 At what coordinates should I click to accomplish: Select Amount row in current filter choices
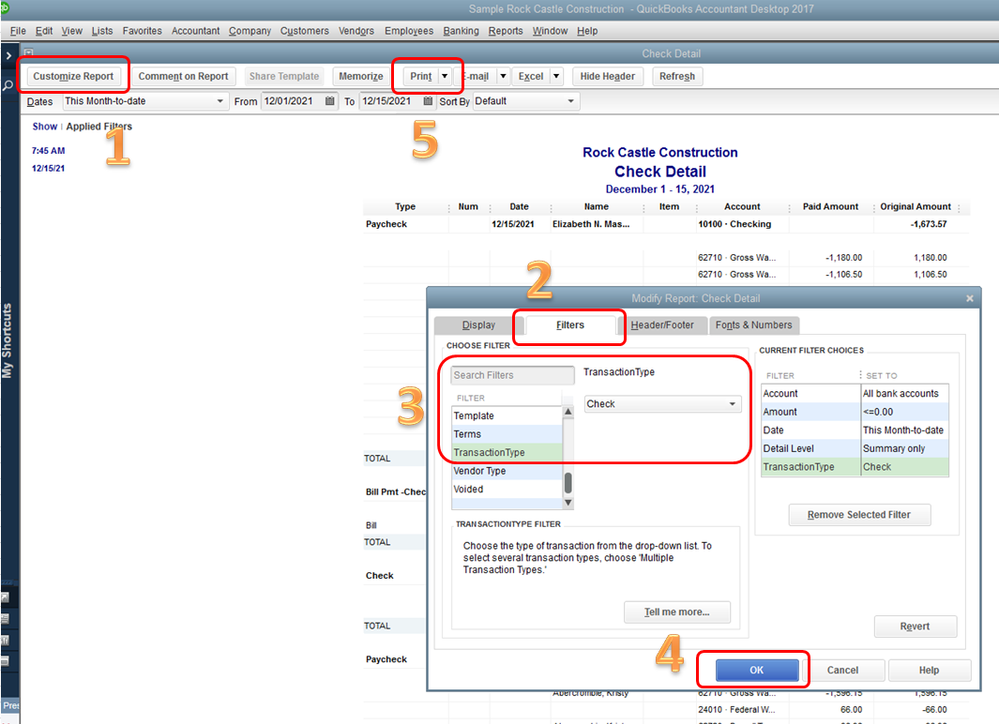click(855, 412)
